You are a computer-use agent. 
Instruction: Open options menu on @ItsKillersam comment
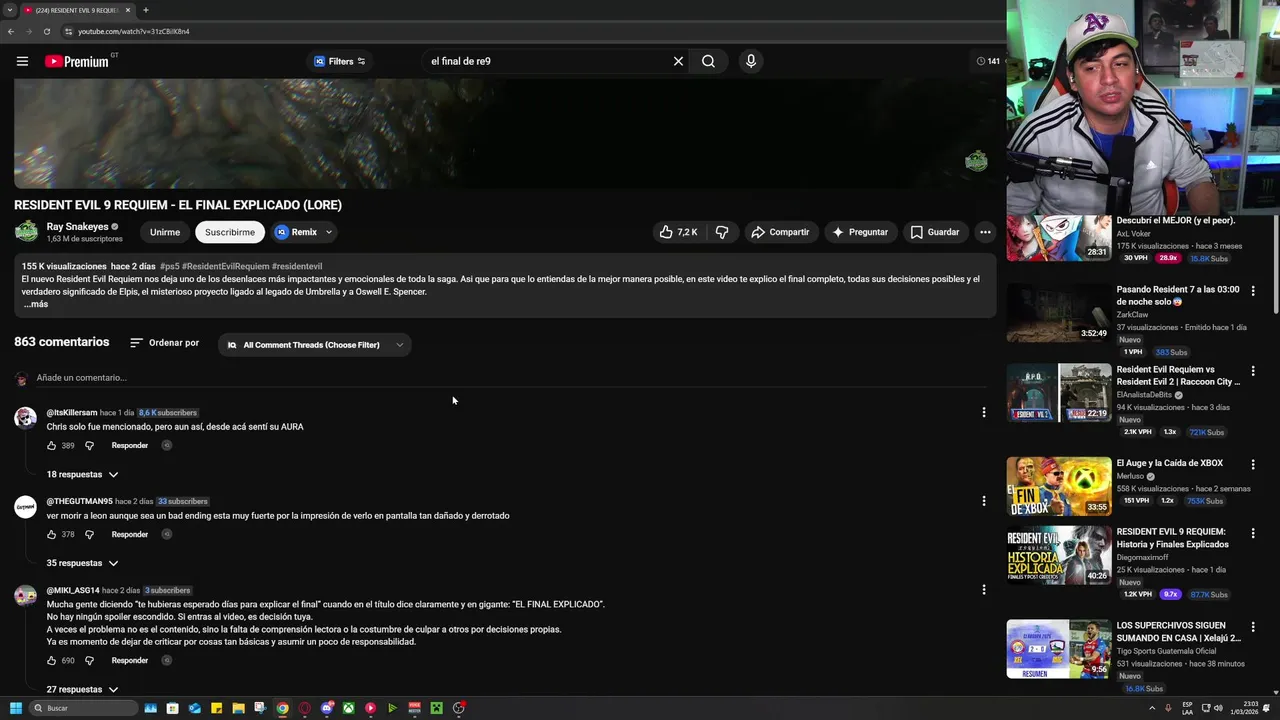tap(984, 412)
